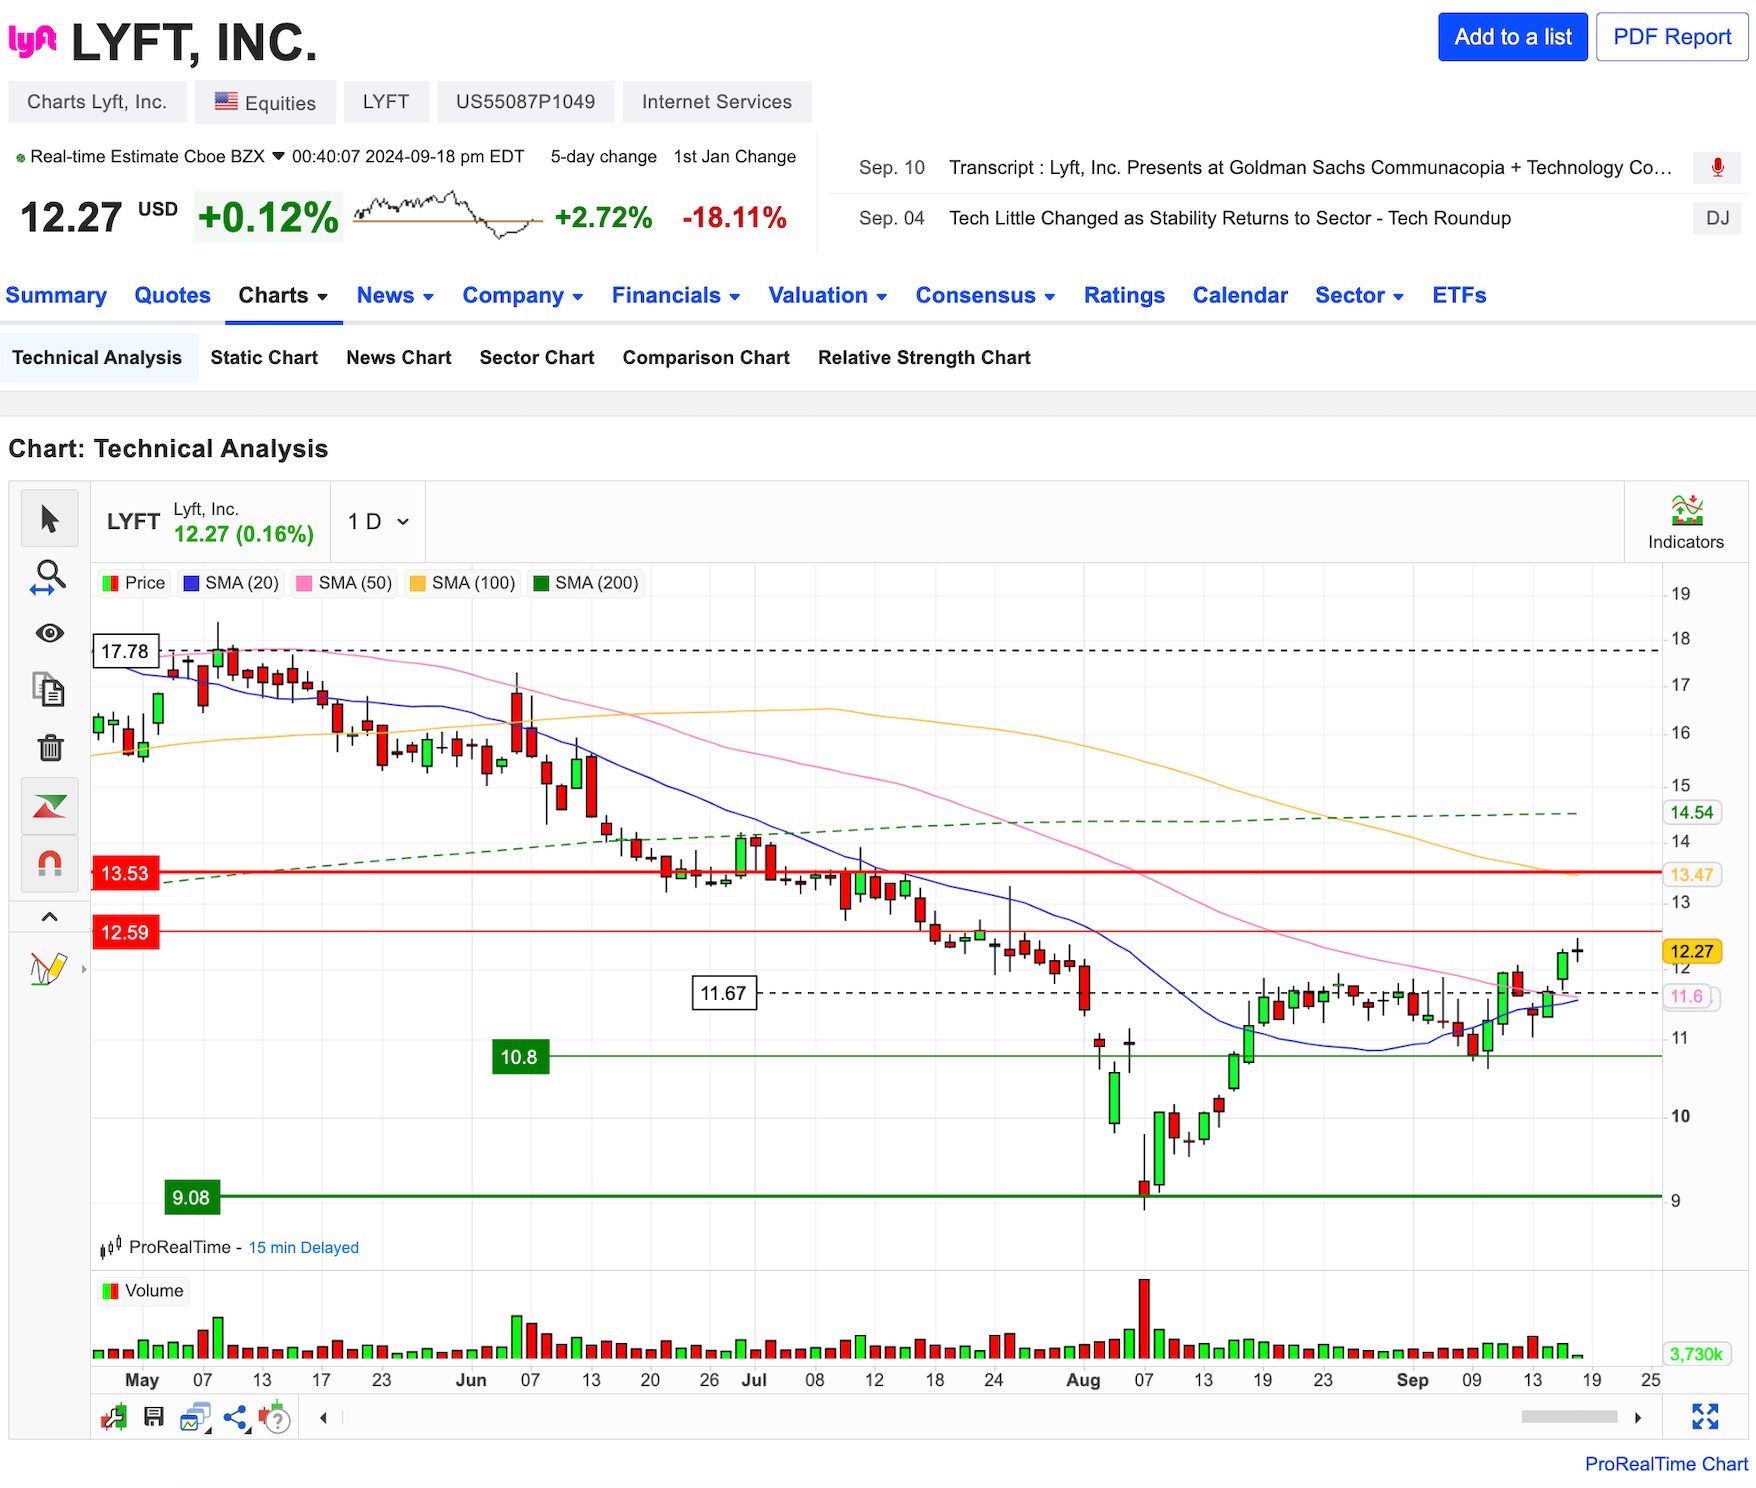1756x1488 pixels.
Task: Open the chart help question icon
Action: tap(274, 1417)
